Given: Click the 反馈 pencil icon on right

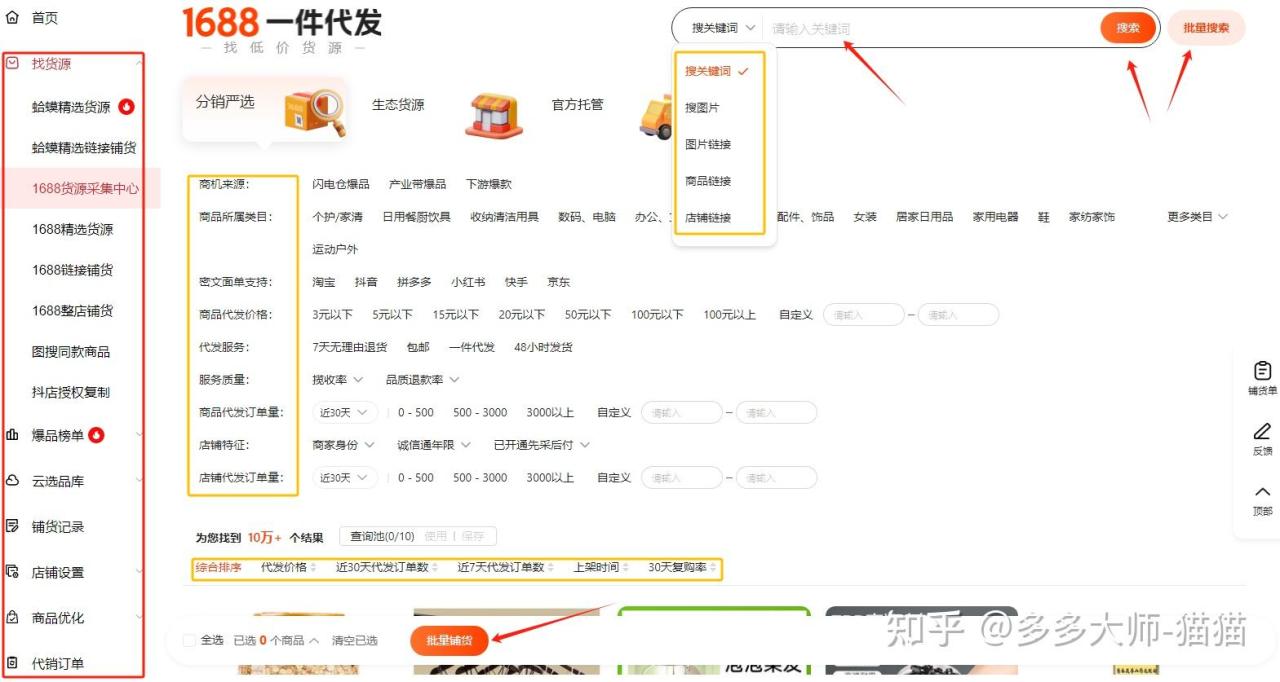Looking at the screenshot, I should (x=1262, y=432).
